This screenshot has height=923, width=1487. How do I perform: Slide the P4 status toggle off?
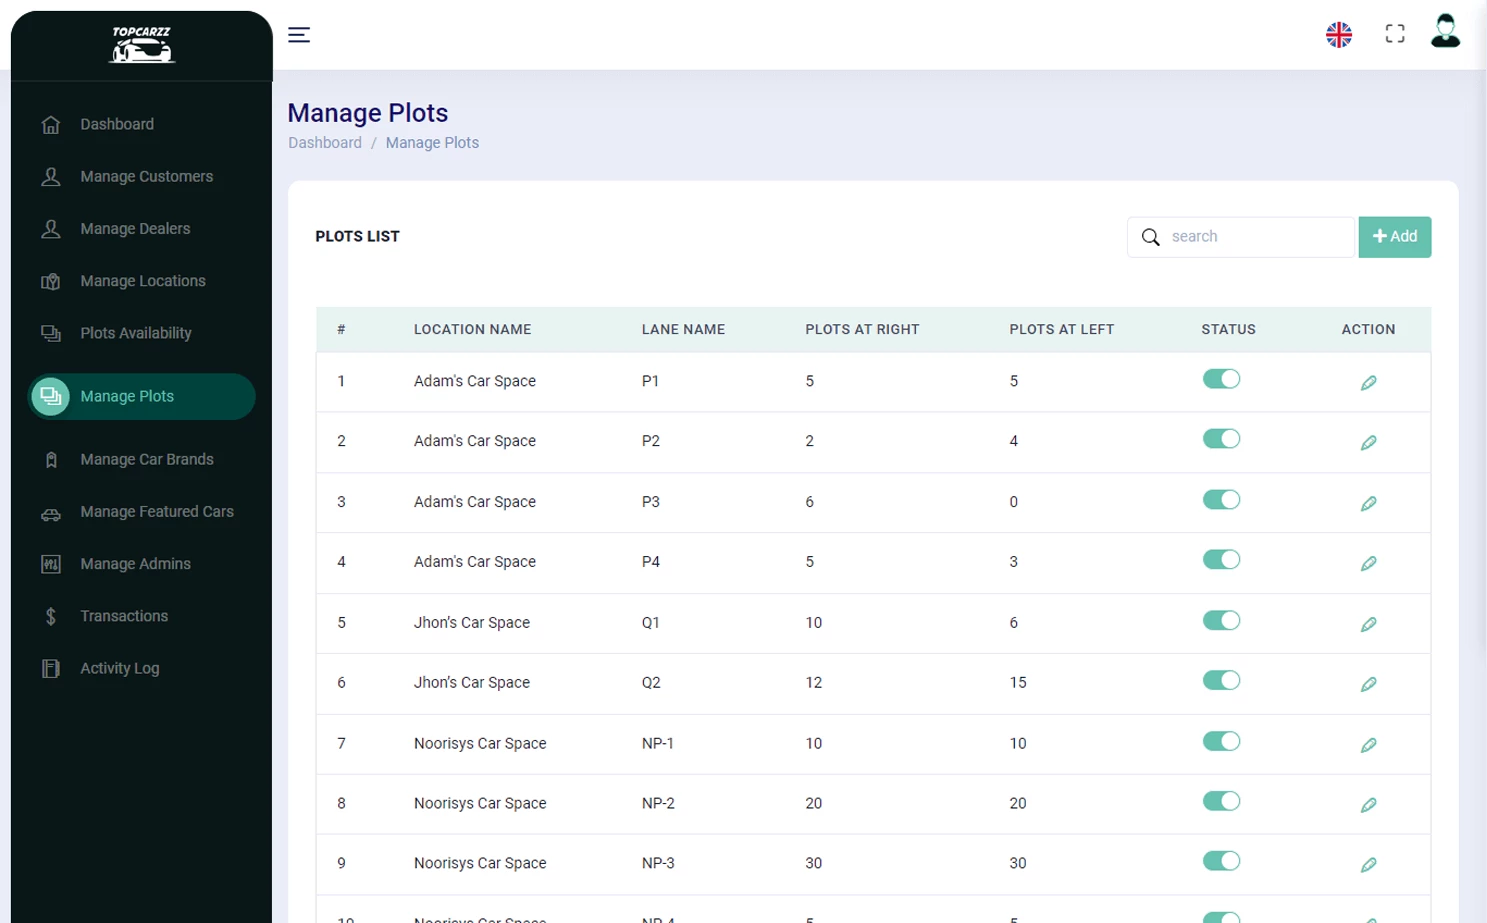click(x=1221, y=560)
